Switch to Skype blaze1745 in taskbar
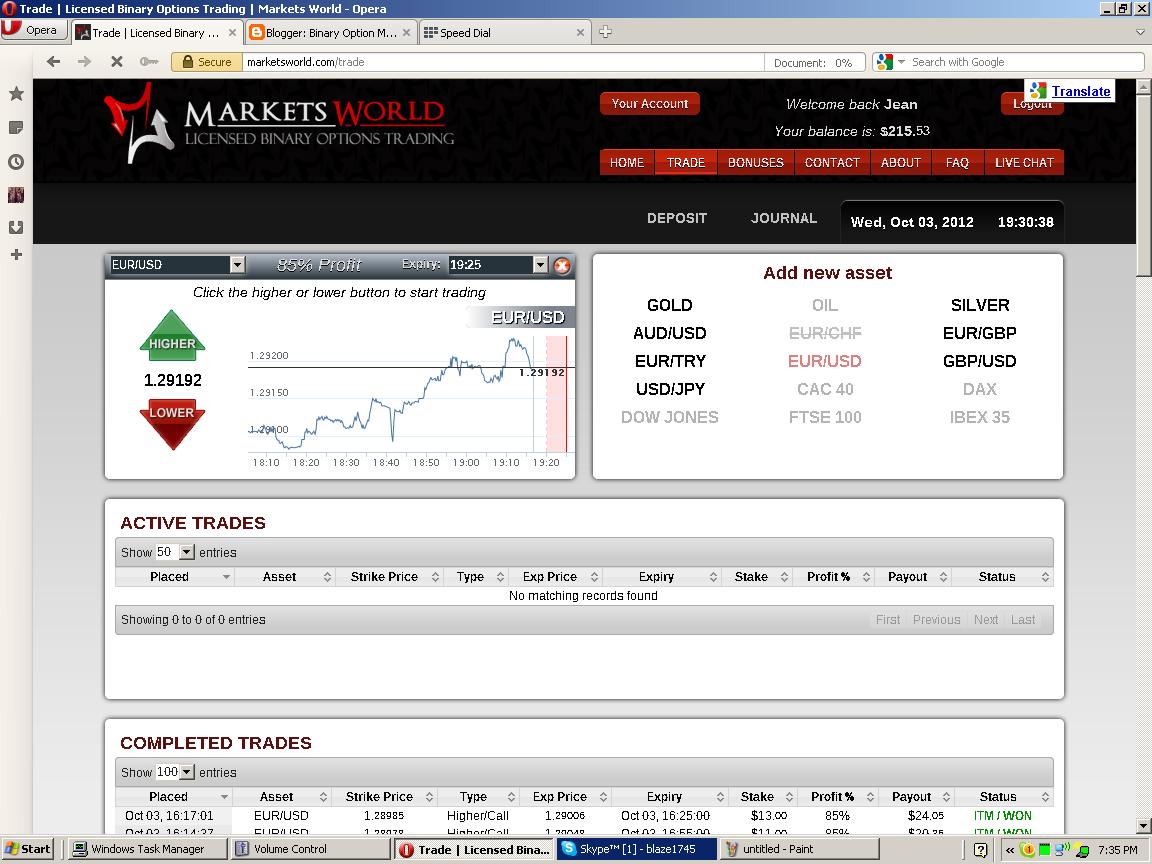The width and height of the screenshot is (1152, 864). 636,849
